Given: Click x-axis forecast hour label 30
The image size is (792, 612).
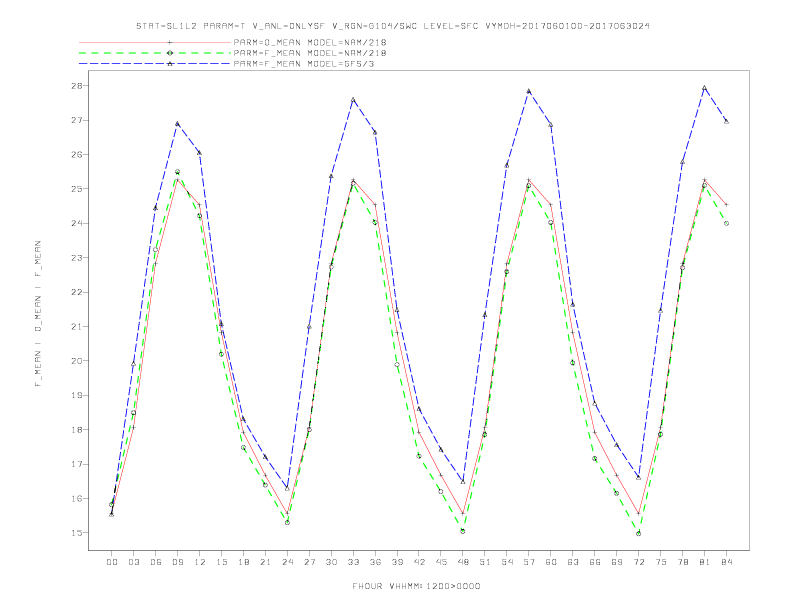Looking at the screenshot, I should pyautogui.click(x=331, y=562).
